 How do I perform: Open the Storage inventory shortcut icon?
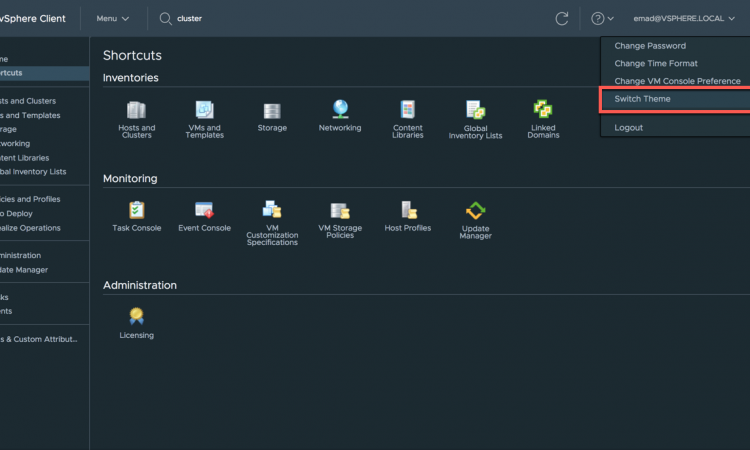pyautogui.click(x=272, y=111)
